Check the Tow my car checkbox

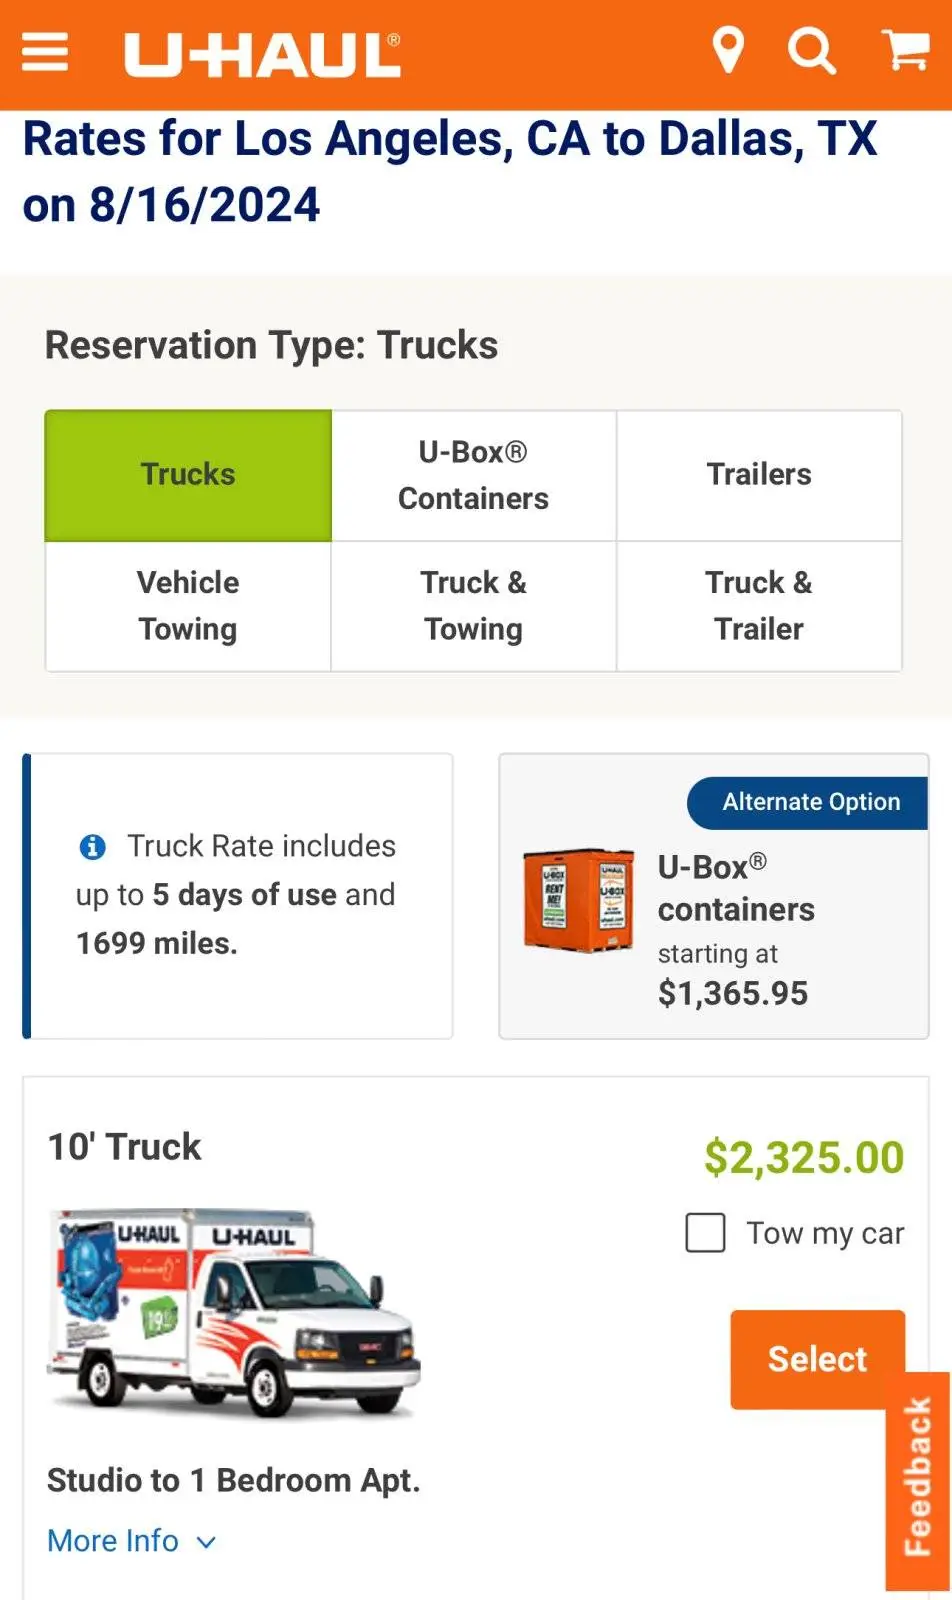click(705, 1233)
